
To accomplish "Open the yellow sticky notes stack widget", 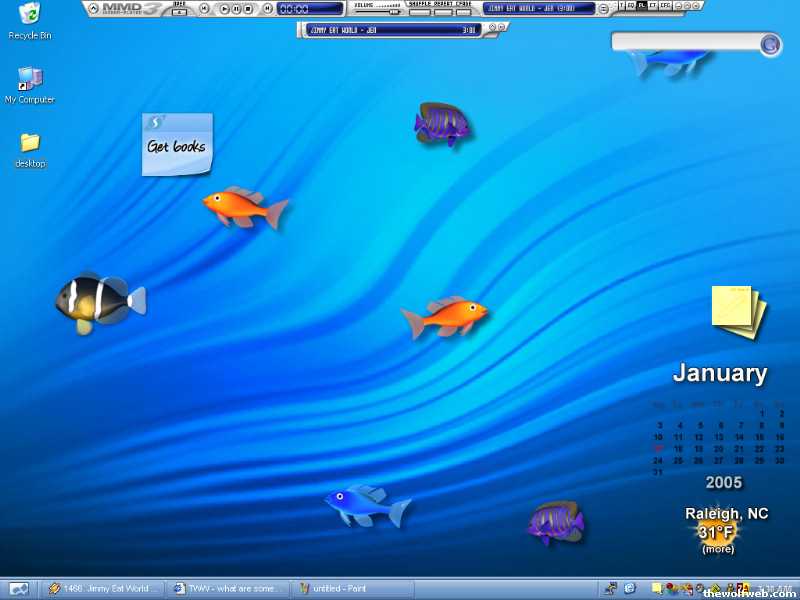I will click(739, 312).
